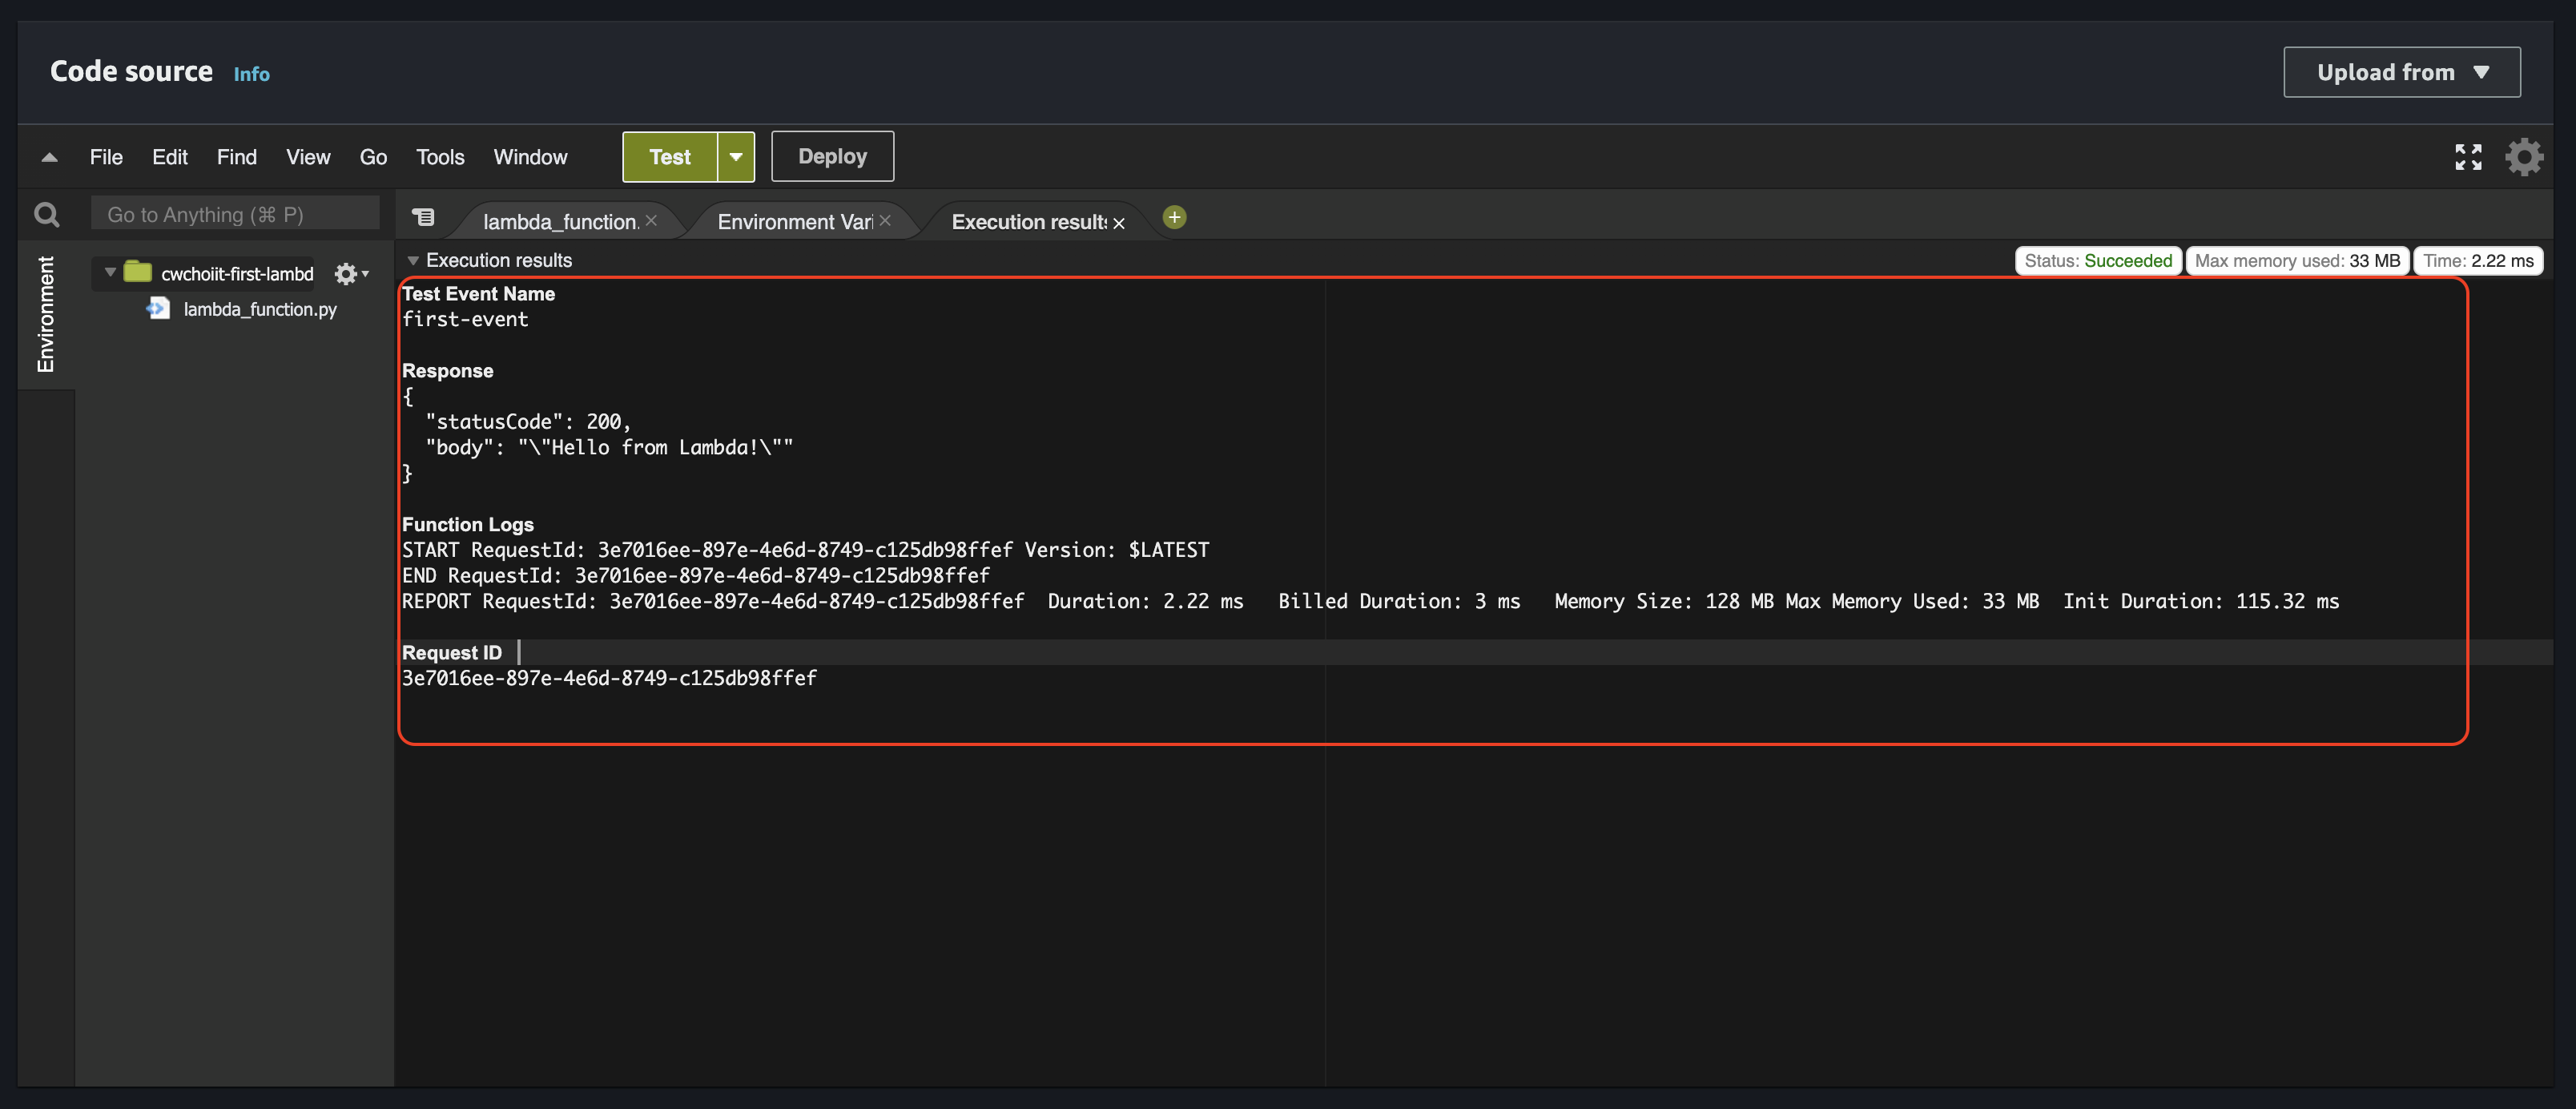
Task: Click the green plus new tab icon
Action: pos(1174,217)
